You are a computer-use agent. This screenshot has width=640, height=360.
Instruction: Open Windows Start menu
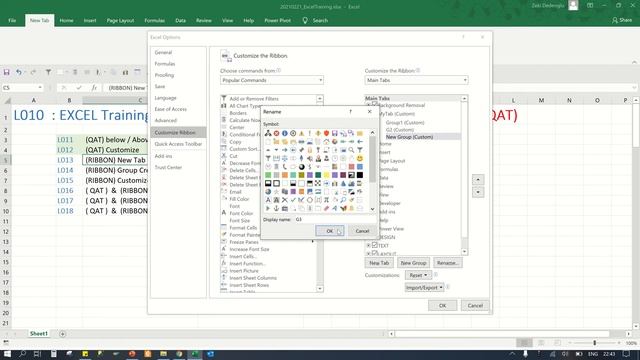(7, 354)
